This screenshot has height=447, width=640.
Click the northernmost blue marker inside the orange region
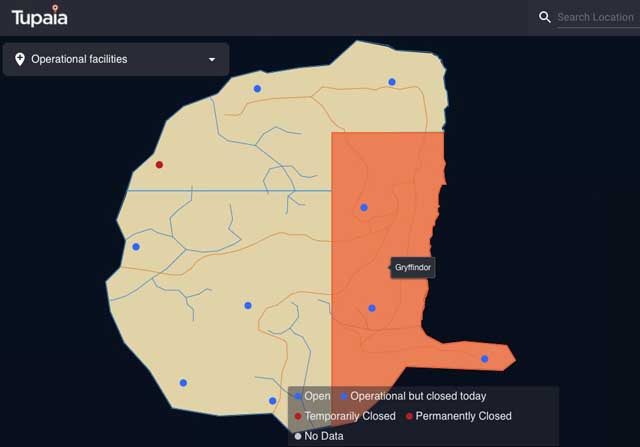click(364, 208)
